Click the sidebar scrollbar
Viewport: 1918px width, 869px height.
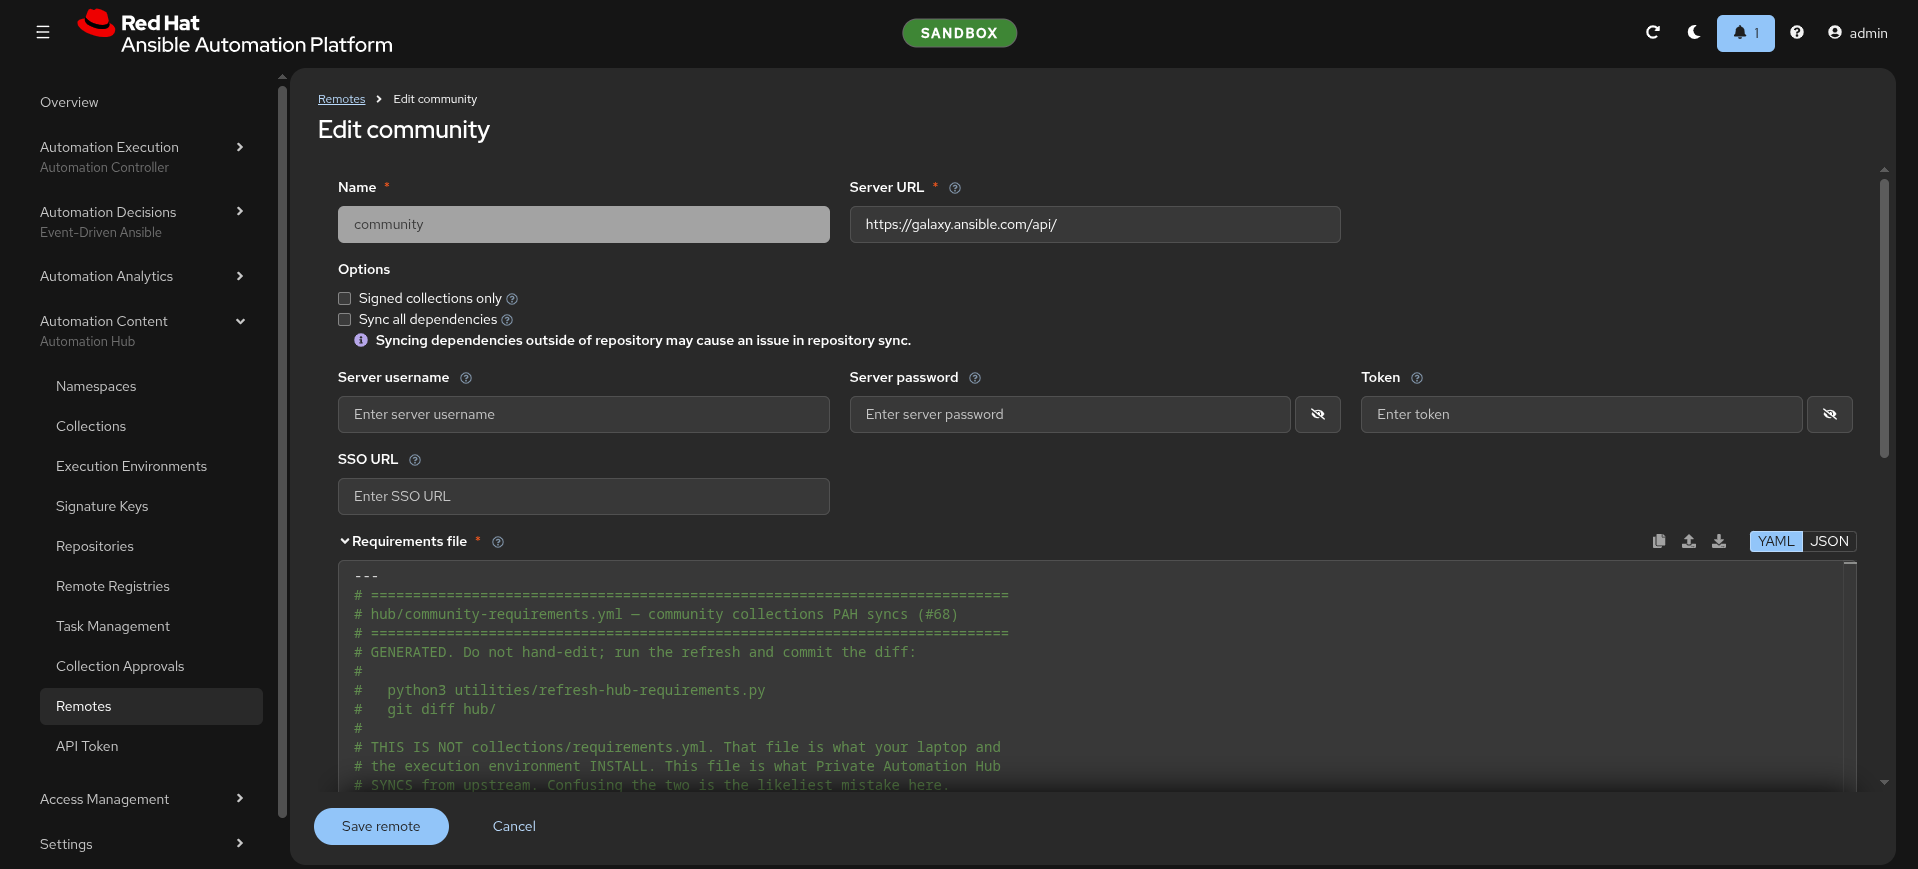282,450
